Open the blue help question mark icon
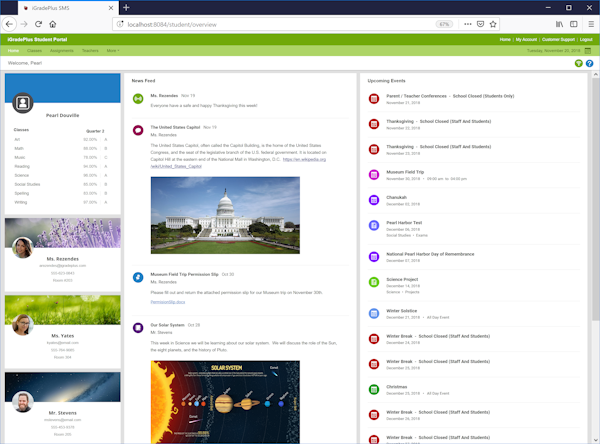The image size is (600, 444). (590, 63)
